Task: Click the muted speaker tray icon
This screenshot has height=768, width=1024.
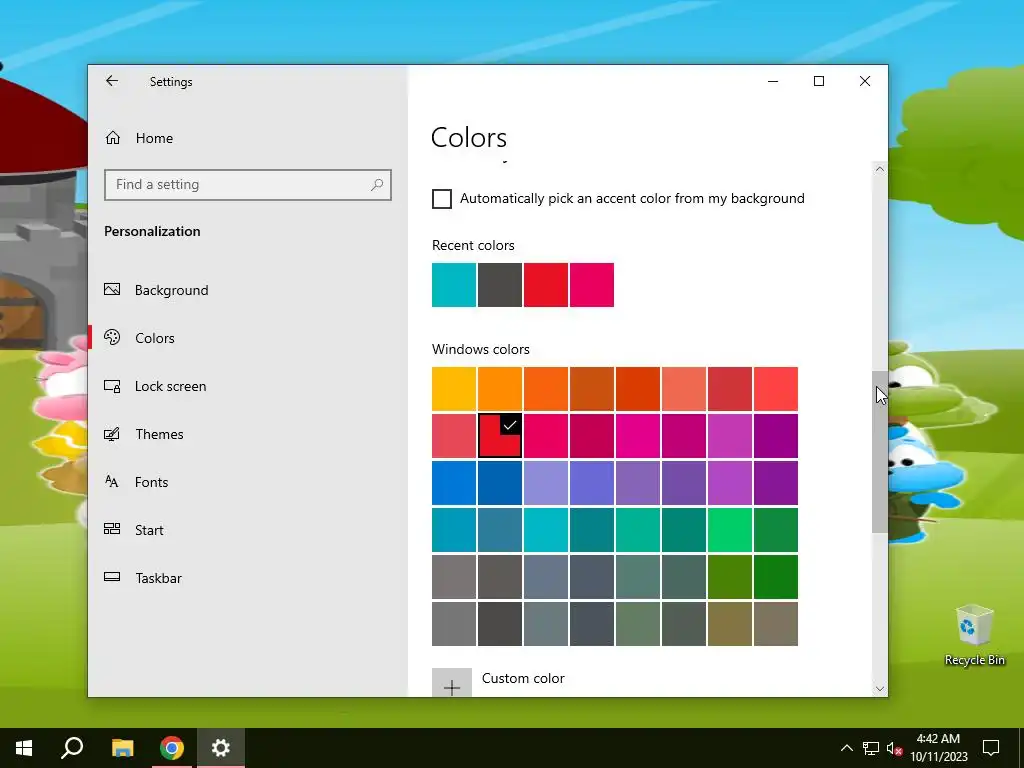Action: [894, 748]
